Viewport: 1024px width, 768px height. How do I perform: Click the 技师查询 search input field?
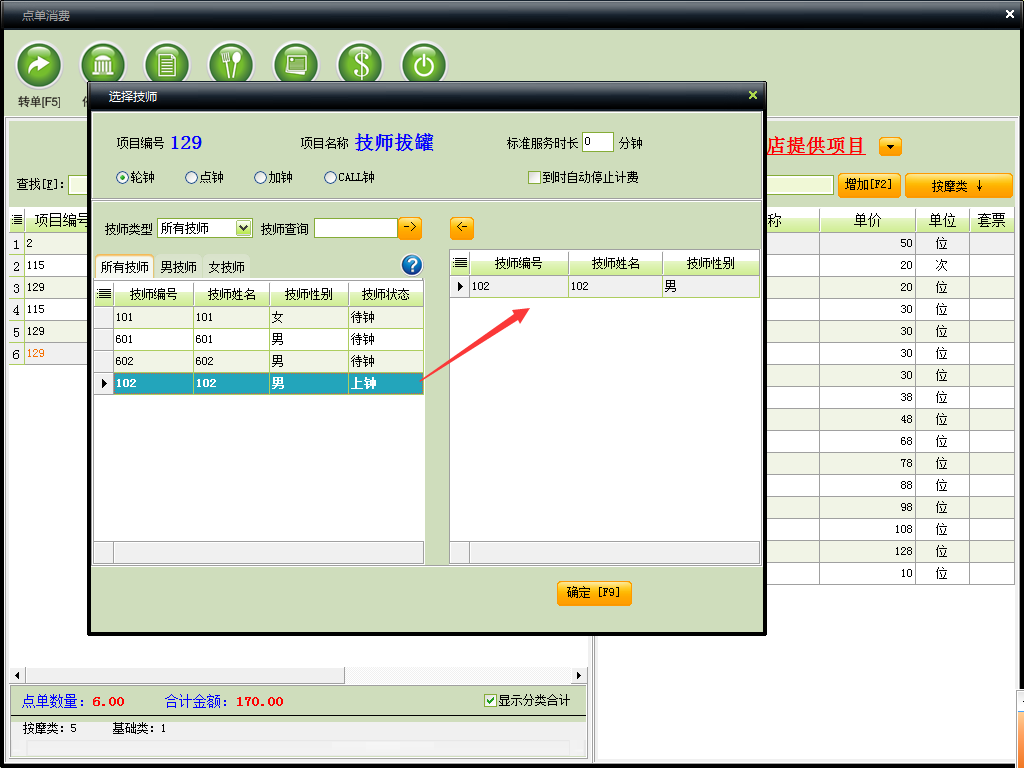[x=355, y=228]
